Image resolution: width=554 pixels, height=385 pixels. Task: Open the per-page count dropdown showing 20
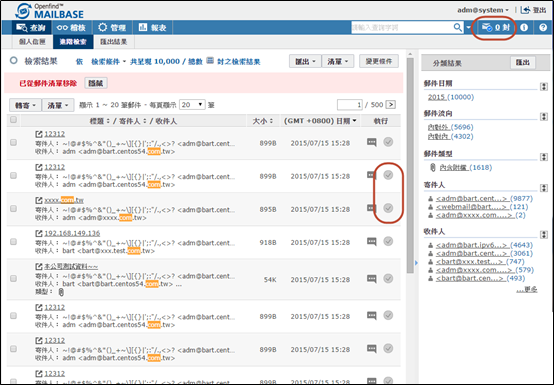pos(192,105)
